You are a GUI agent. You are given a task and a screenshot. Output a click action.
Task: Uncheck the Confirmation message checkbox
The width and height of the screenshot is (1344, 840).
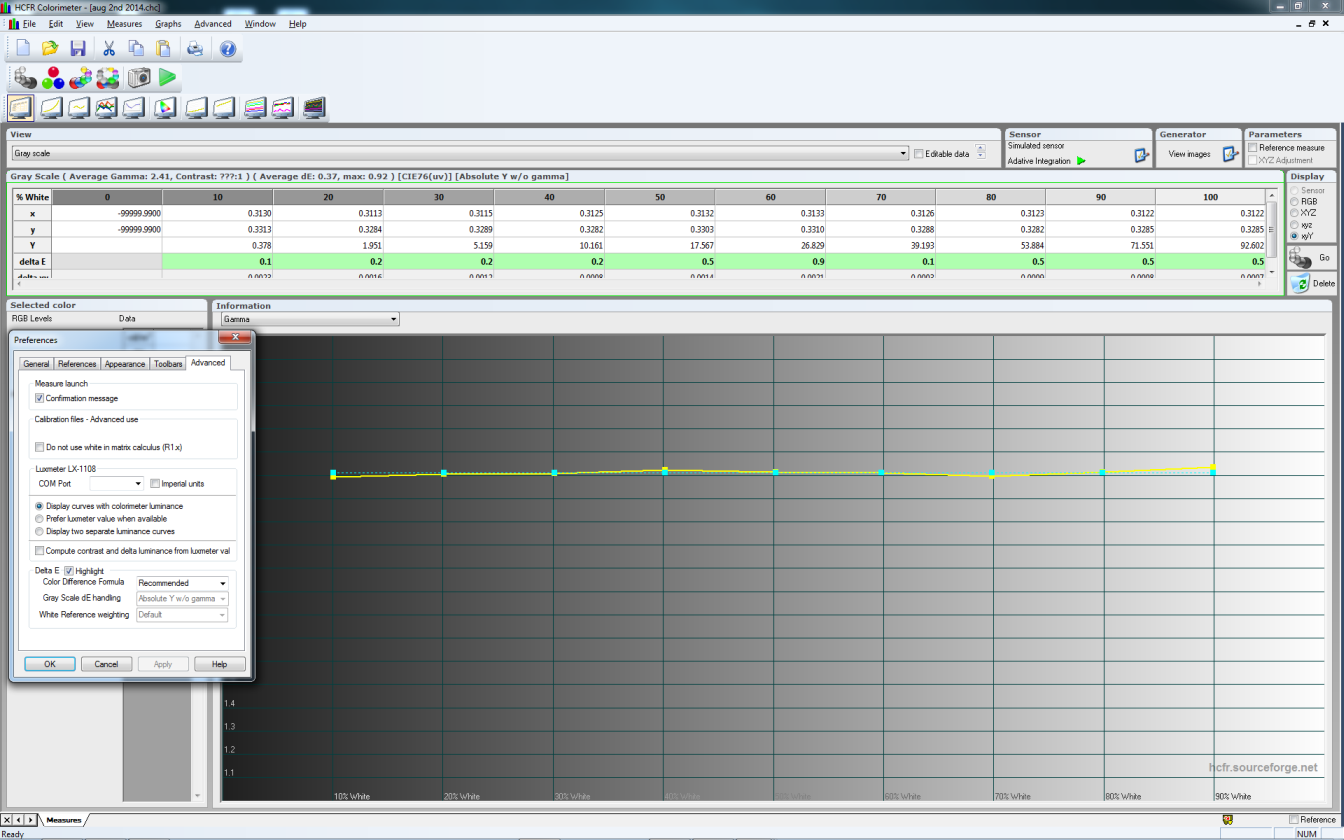click(40, 398)
